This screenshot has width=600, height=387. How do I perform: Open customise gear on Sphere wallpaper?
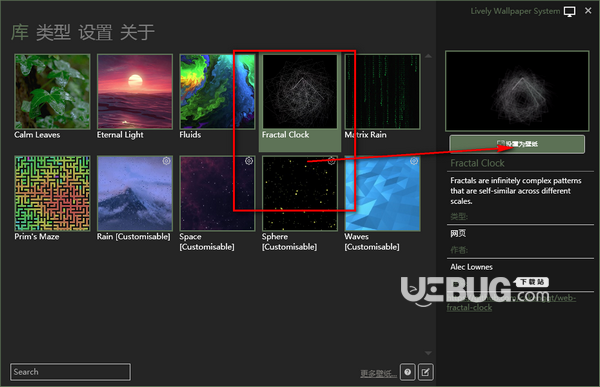(x=332, y=161)
